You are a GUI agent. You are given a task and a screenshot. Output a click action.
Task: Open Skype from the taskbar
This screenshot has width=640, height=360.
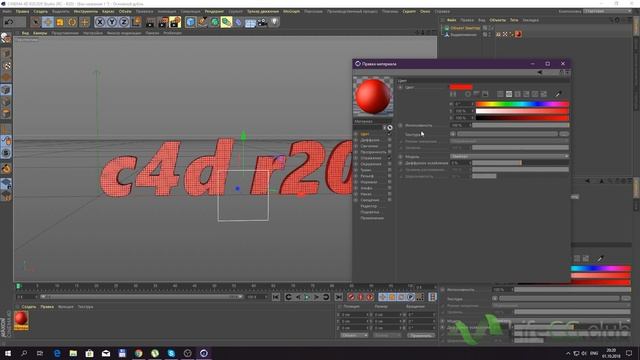(x=171, y=353)
